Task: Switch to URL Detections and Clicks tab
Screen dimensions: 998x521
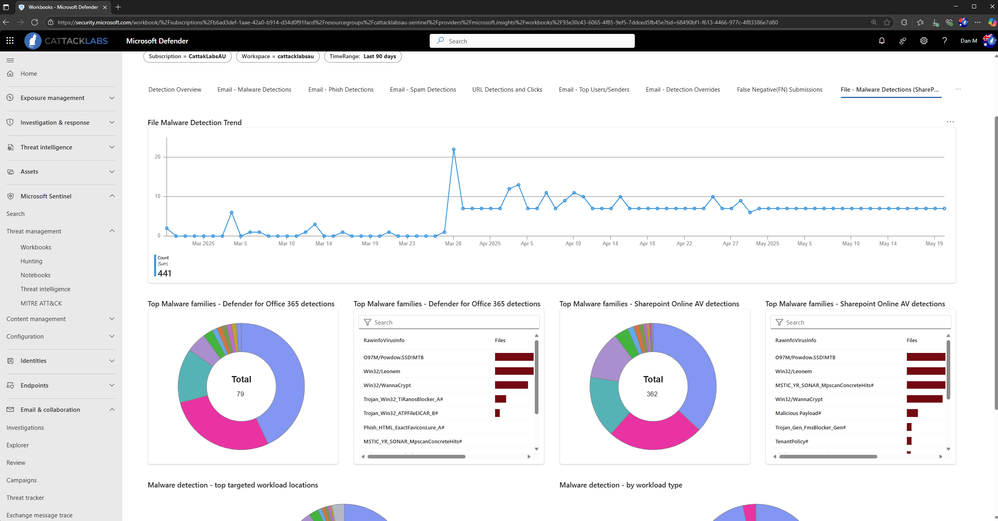Action: 507,90
